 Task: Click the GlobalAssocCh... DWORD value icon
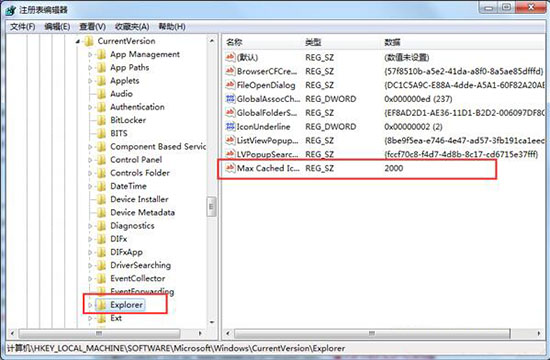tap(230, 99)
